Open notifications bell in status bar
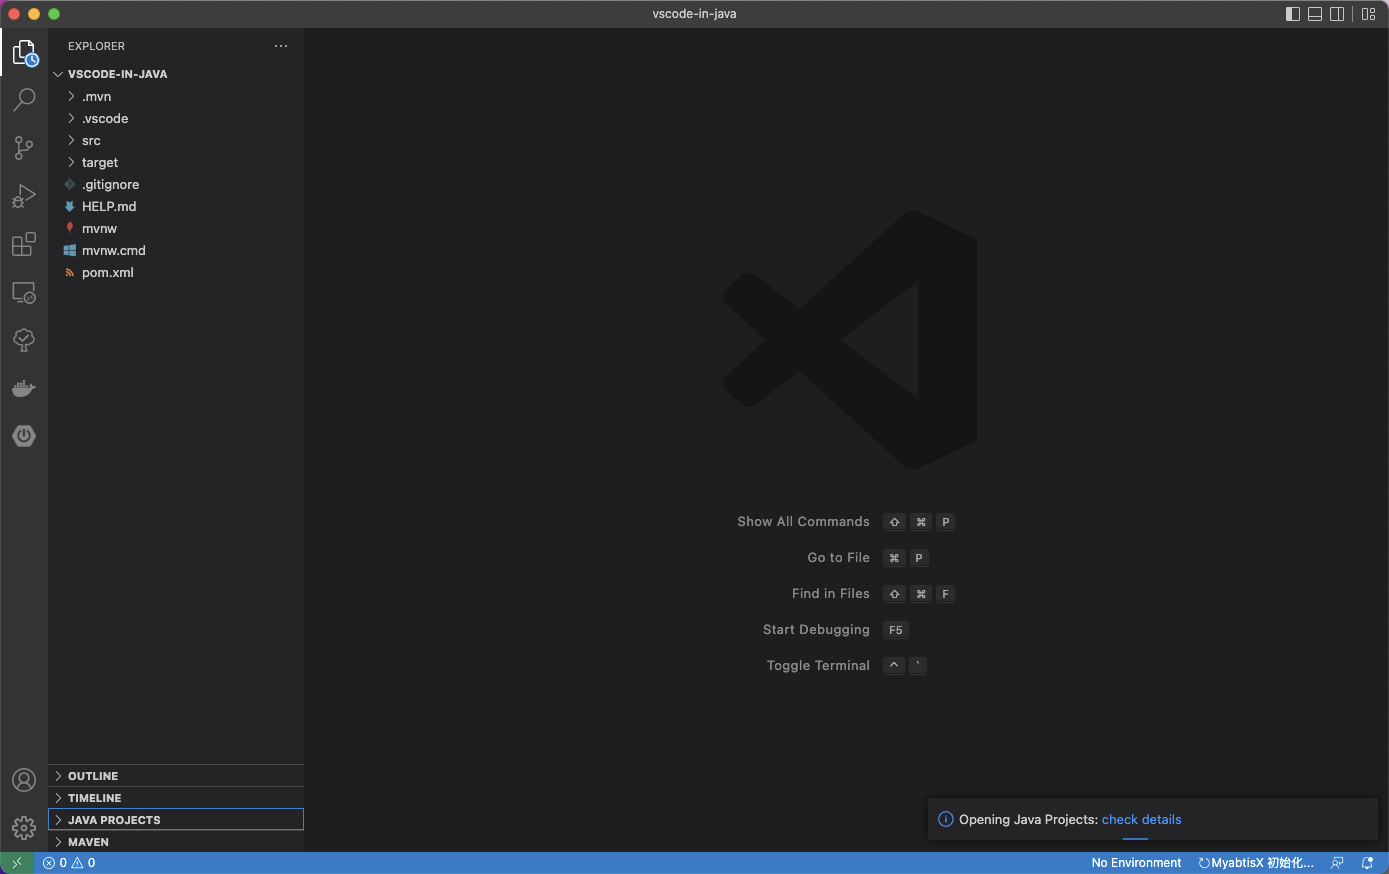The height and width of the screenshot is (874, 1389). [x=1367, y=863]
